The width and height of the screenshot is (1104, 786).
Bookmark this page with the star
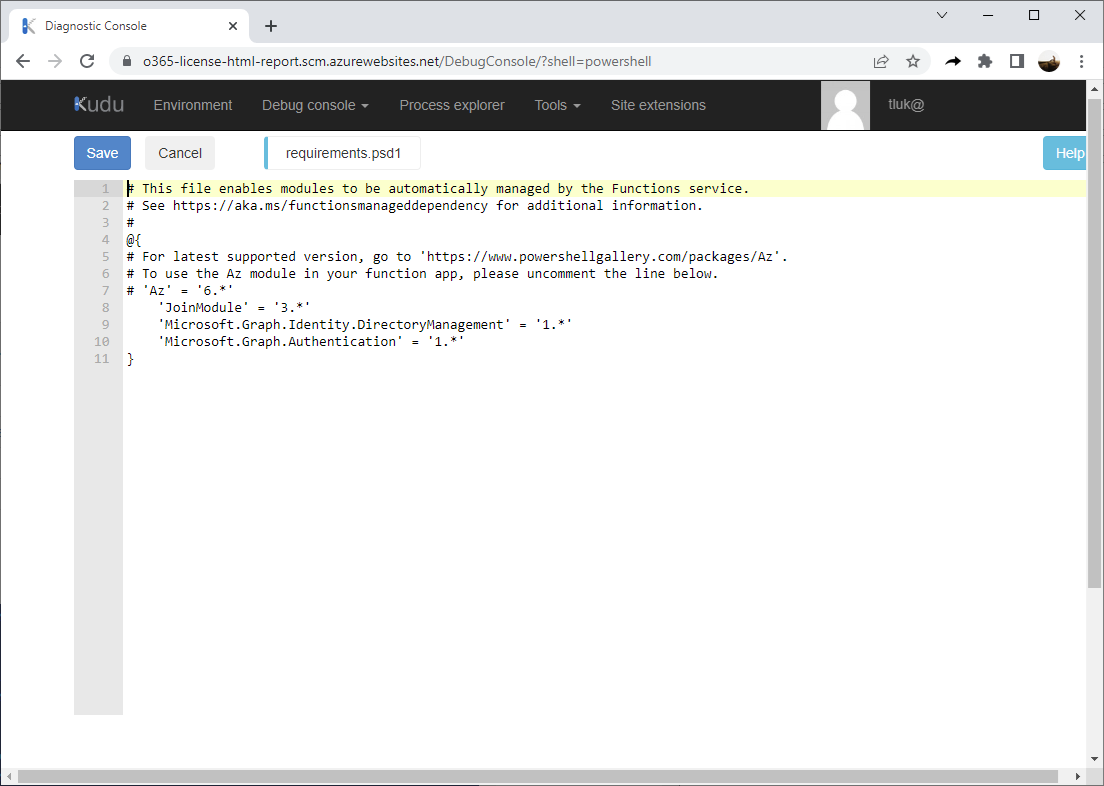pyautogui.click(x=913, y=61)
